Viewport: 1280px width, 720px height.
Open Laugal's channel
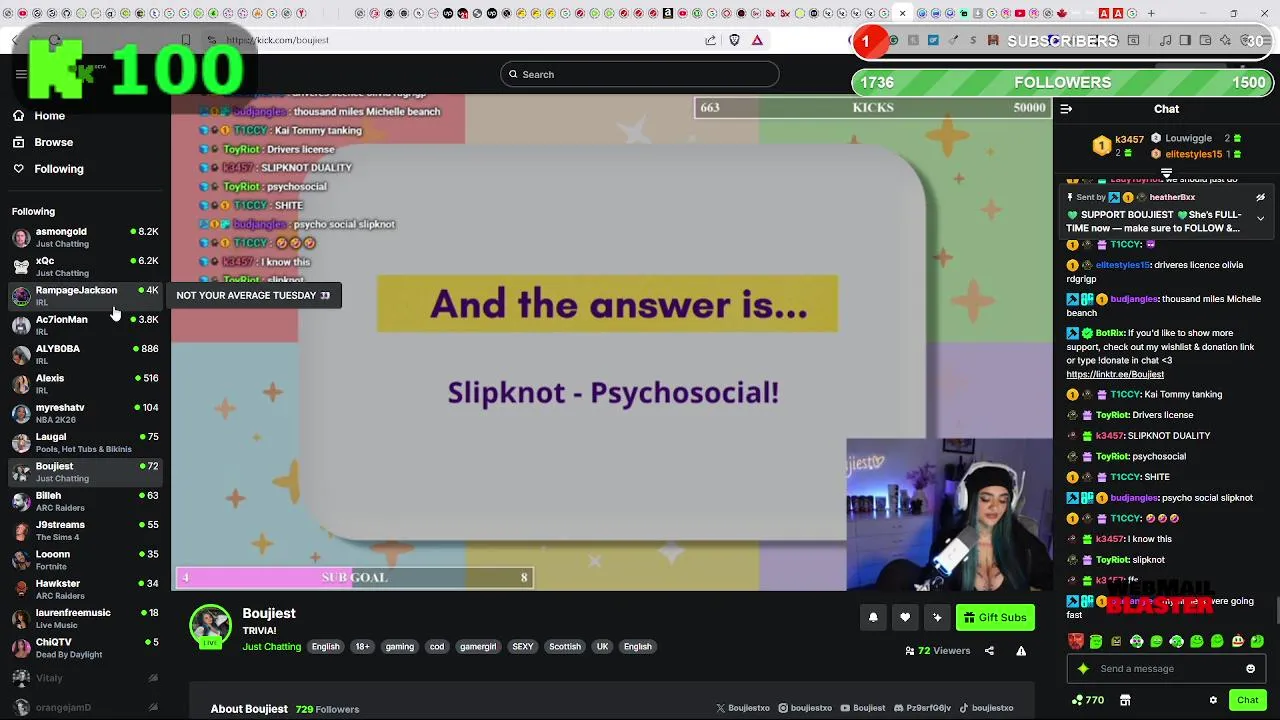click(85, 442)
